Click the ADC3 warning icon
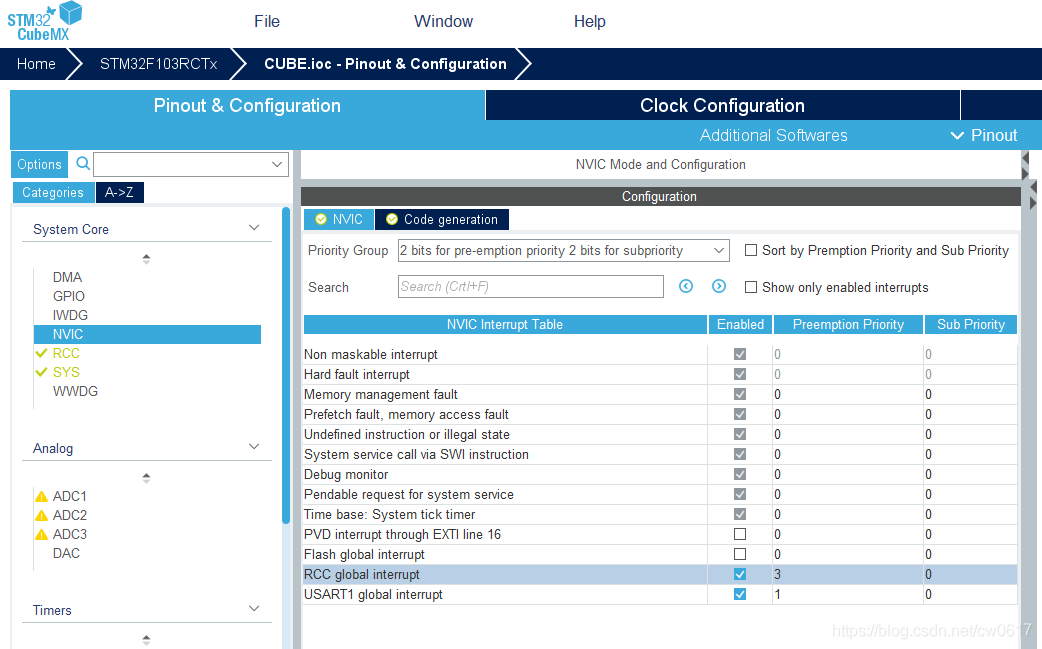1042x649 pixels. 41,534
